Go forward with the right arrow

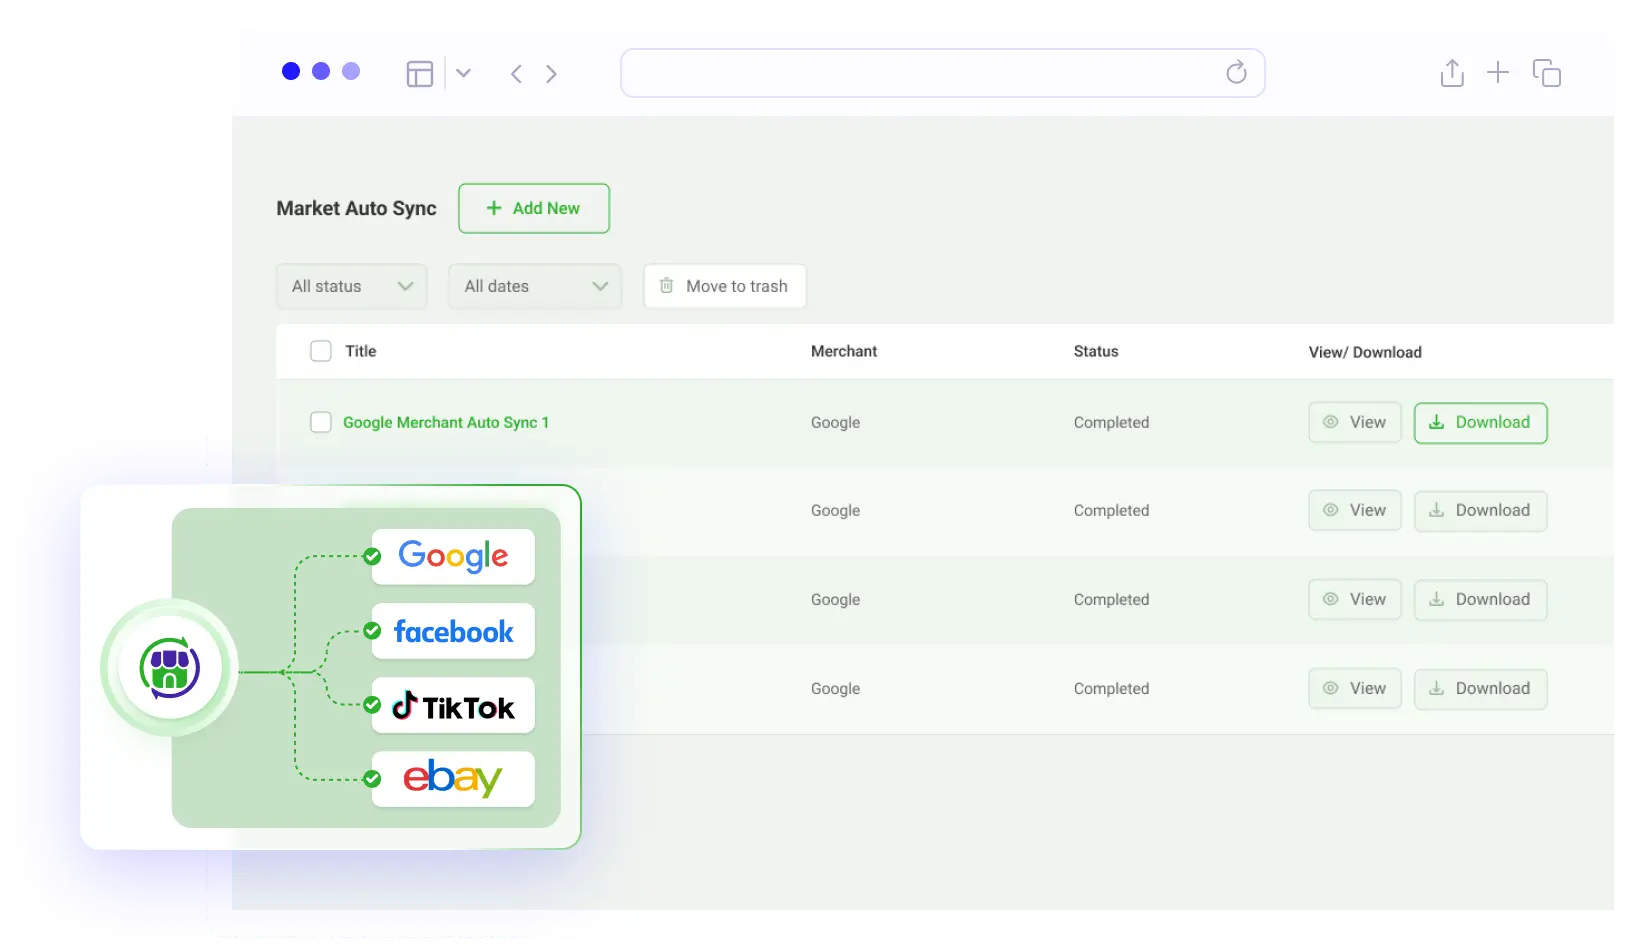[x=551, y=74]
